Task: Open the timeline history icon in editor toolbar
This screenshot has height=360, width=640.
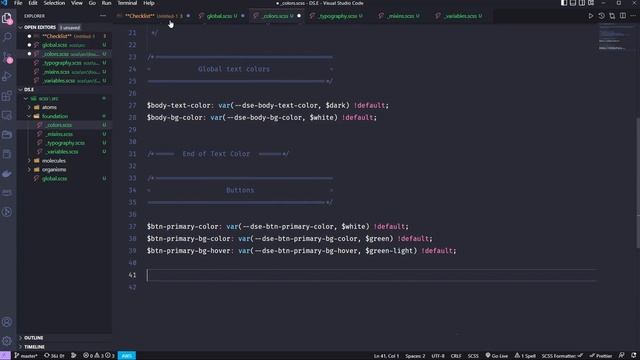Action: point(601,16)
